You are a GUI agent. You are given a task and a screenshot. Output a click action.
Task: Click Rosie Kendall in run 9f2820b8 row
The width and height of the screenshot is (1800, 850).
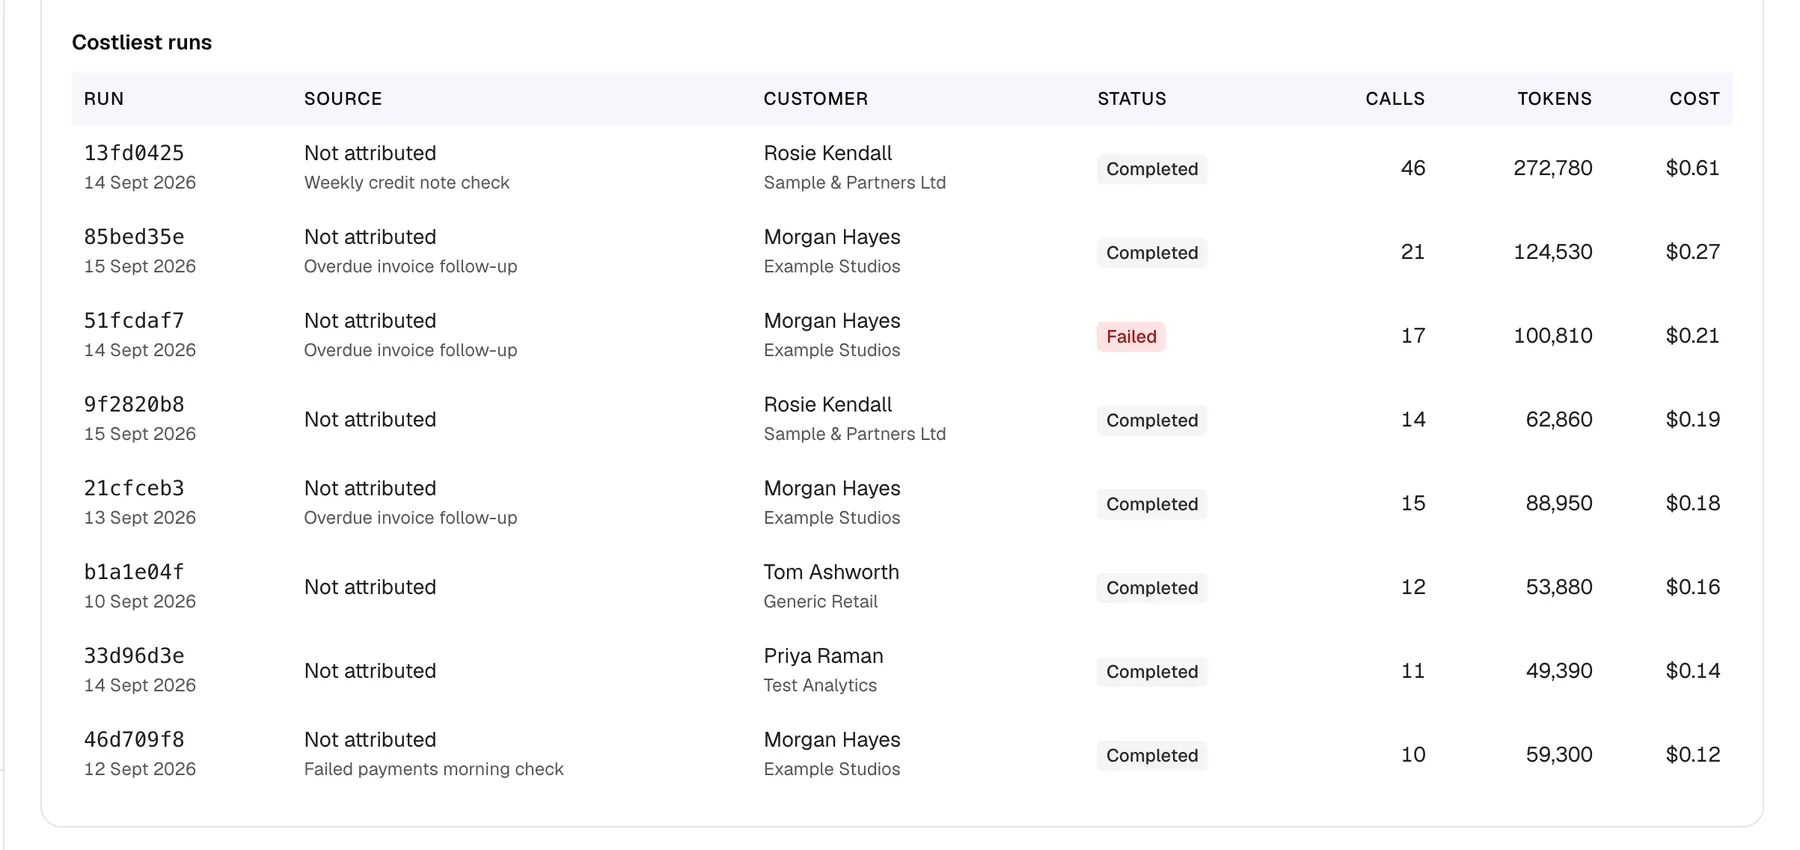[x=828, y=405]
